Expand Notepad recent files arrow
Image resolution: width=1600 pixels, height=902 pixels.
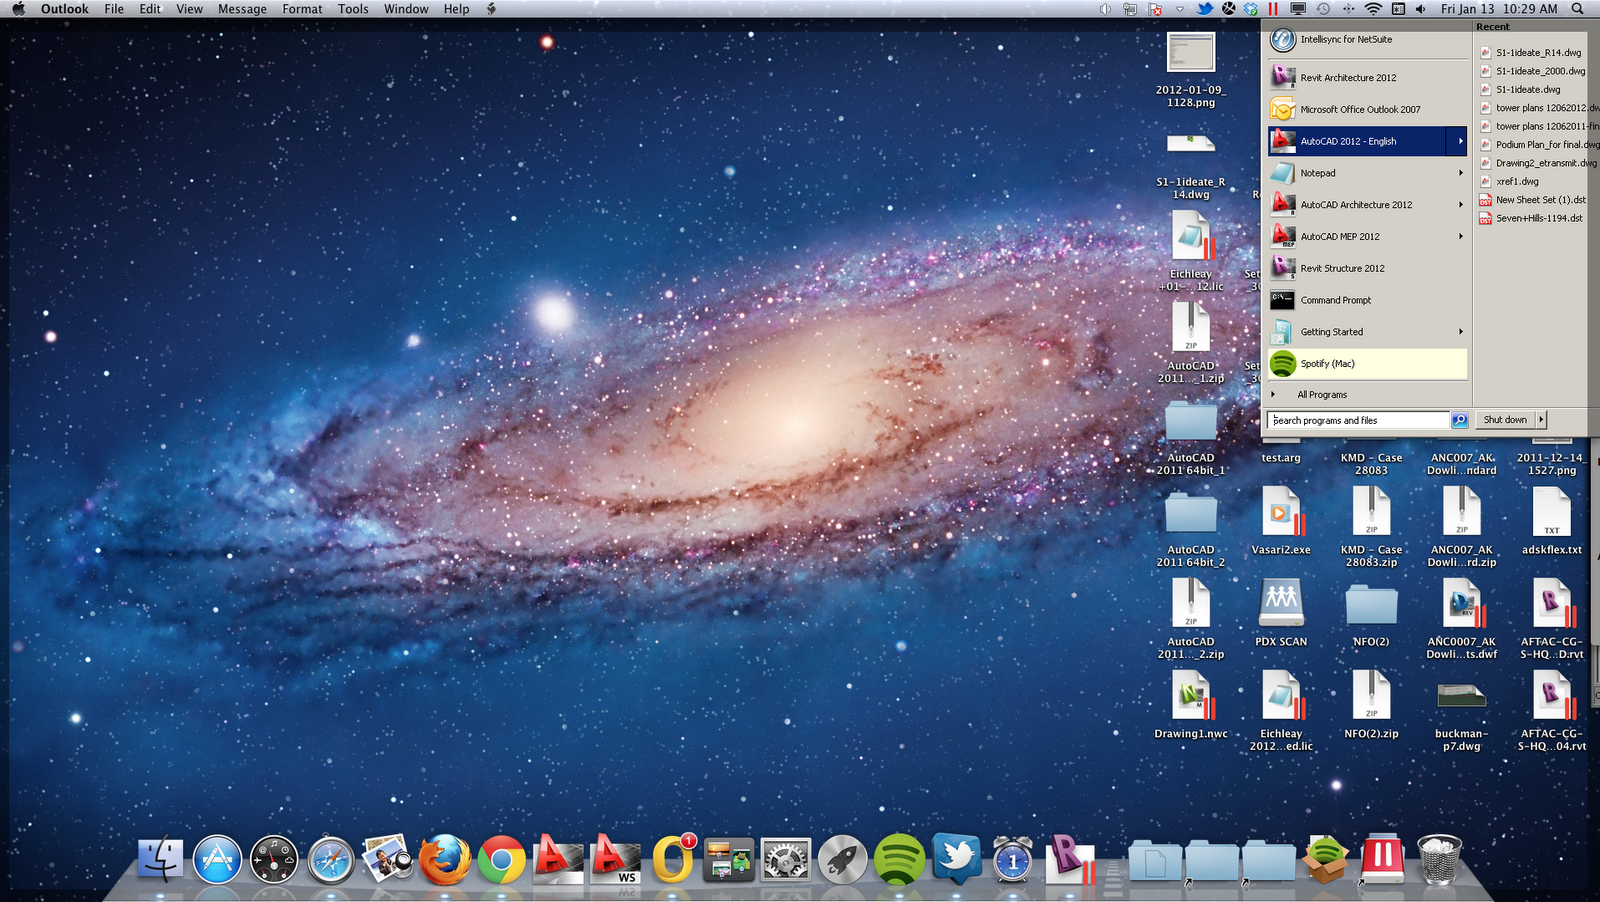click(x=1460, y=173)
